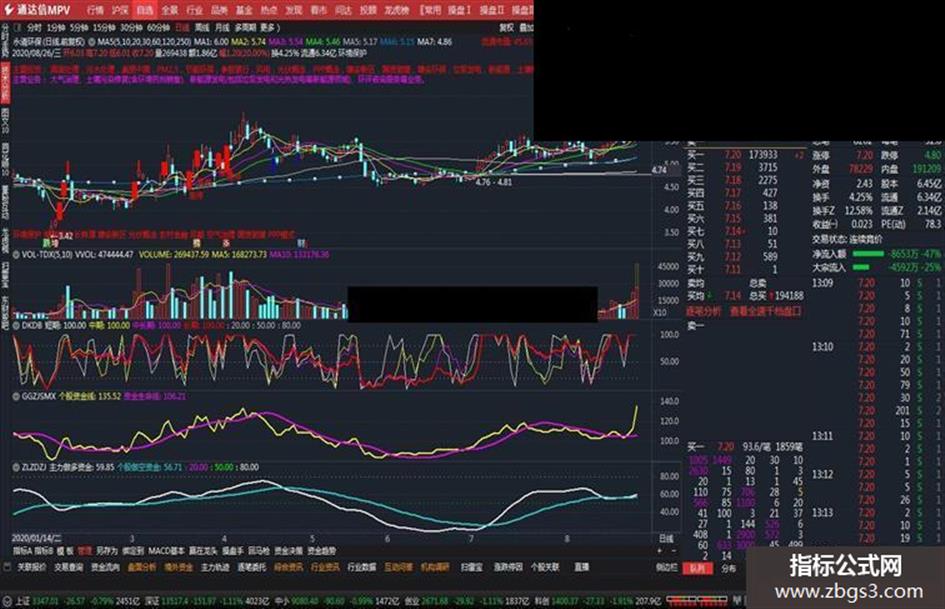The image size is (945, 609).
Task: Open the 资金流向 bottom tab
Action: point(105,567)
